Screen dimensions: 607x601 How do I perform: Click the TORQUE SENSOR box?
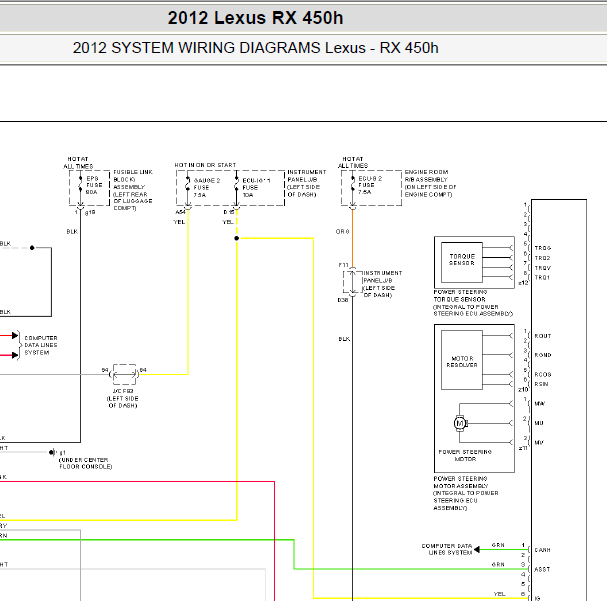tap(462, 262)
